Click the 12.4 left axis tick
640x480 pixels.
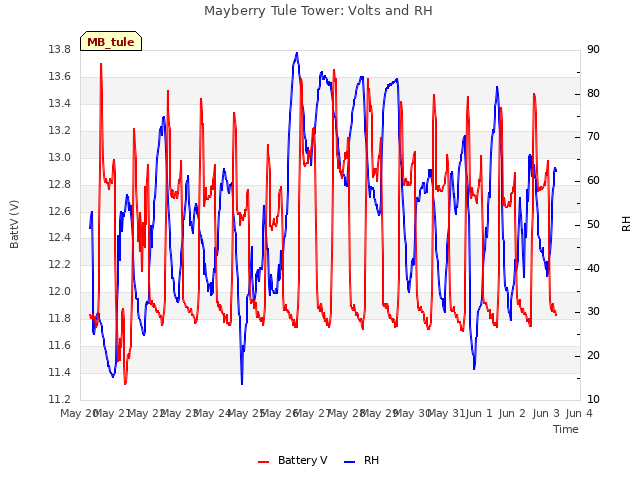(x=60, y=238)
